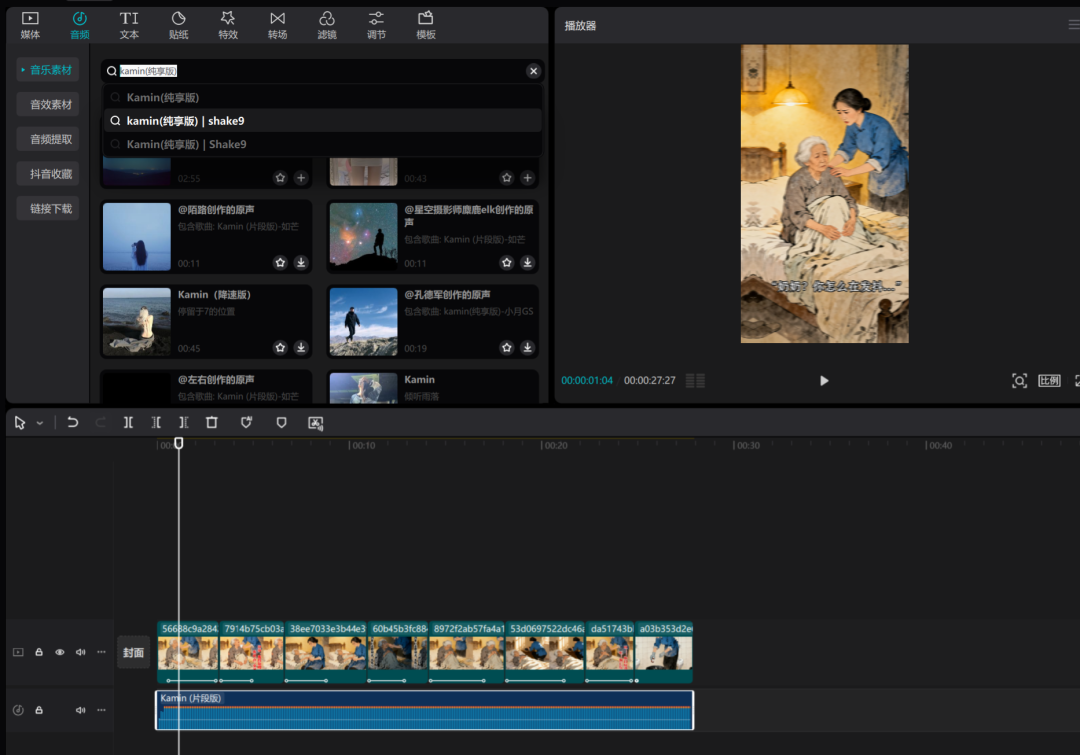
Task: Click the zoom-to-fit icon in the player
Action: 1019,381
